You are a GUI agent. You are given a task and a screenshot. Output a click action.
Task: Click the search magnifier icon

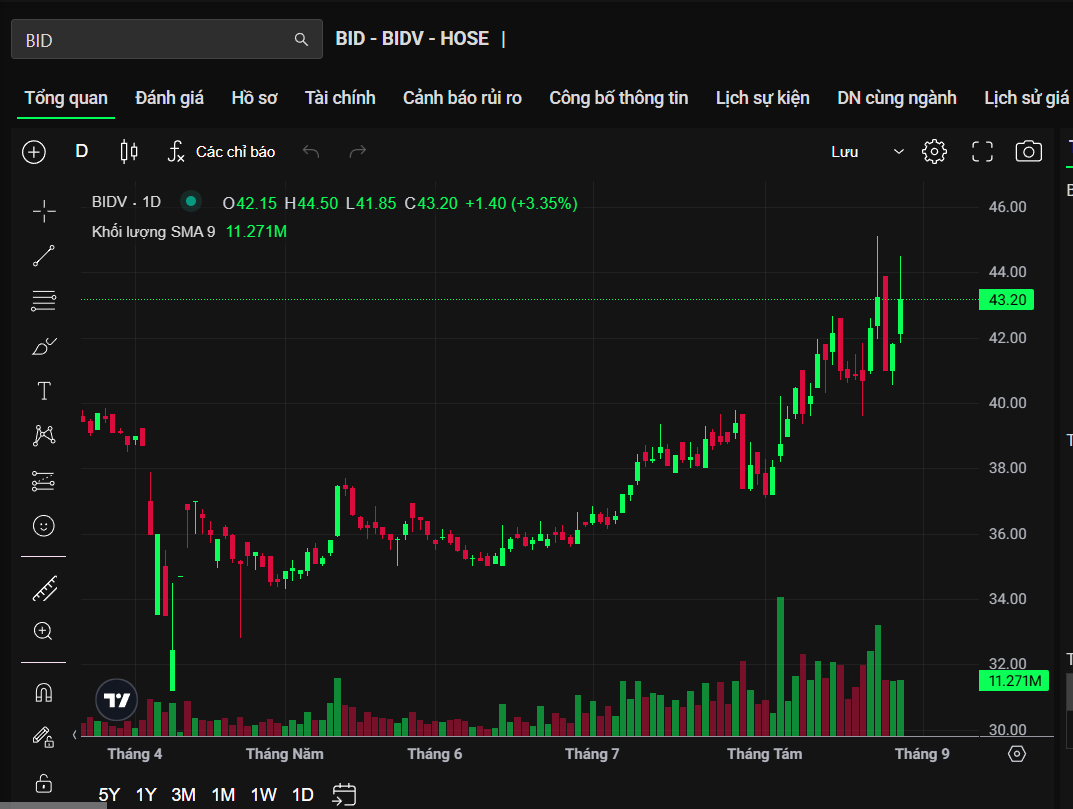click(301, 40)
